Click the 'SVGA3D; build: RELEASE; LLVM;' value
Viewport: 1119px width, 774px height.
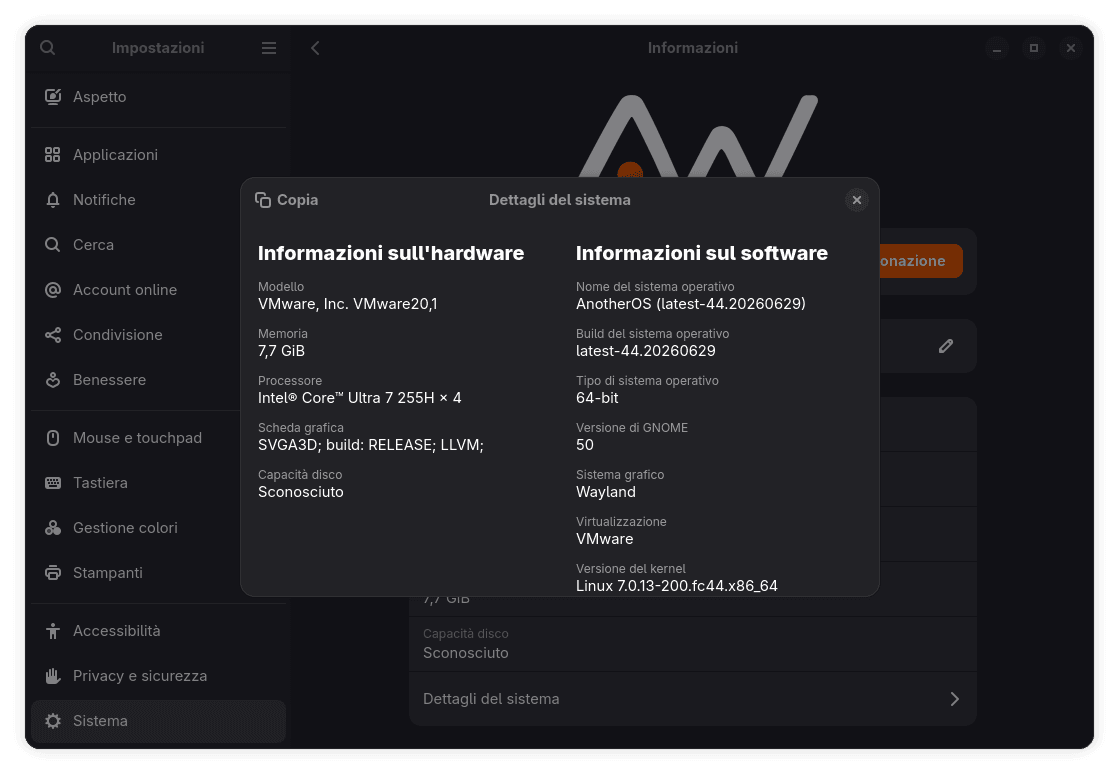coord(370,445)
